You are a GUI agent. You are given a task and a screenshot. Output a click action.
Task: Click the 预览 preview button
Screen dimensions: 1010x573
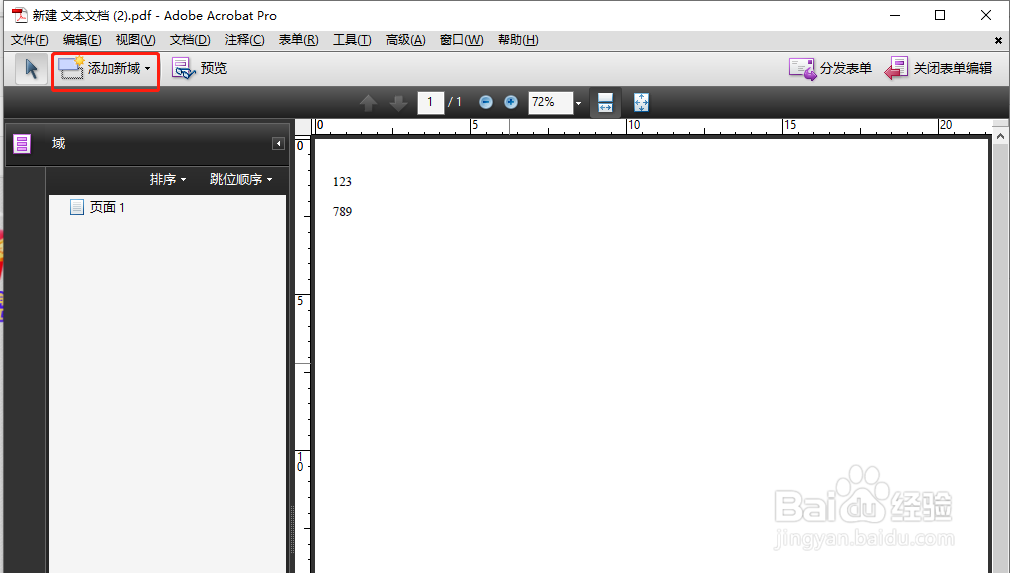tap(200, 68)
